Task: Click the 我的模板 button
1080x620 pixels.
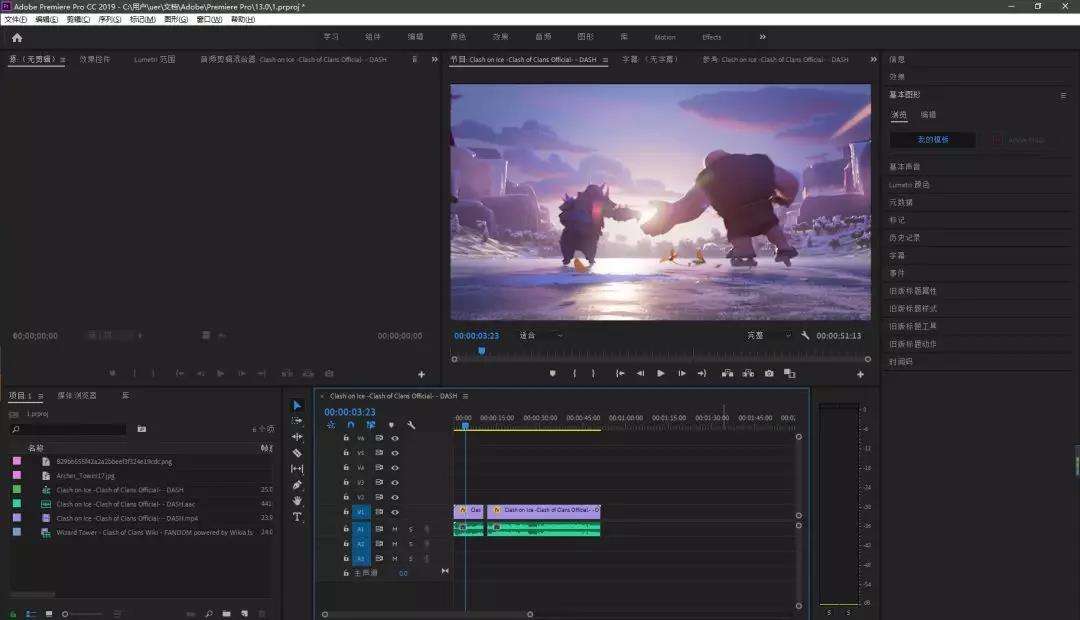Action: 932,140
